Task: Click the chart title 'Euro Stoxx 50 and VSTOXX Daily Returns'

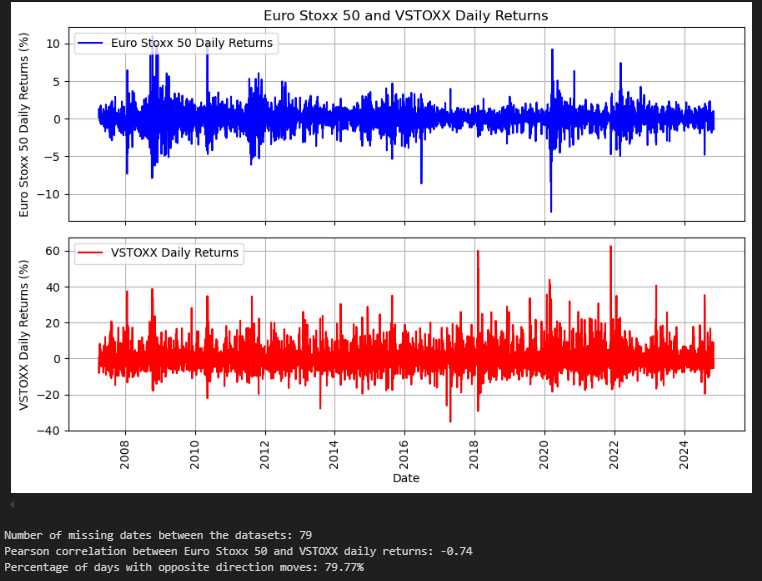Action: [x=406, y=16]
